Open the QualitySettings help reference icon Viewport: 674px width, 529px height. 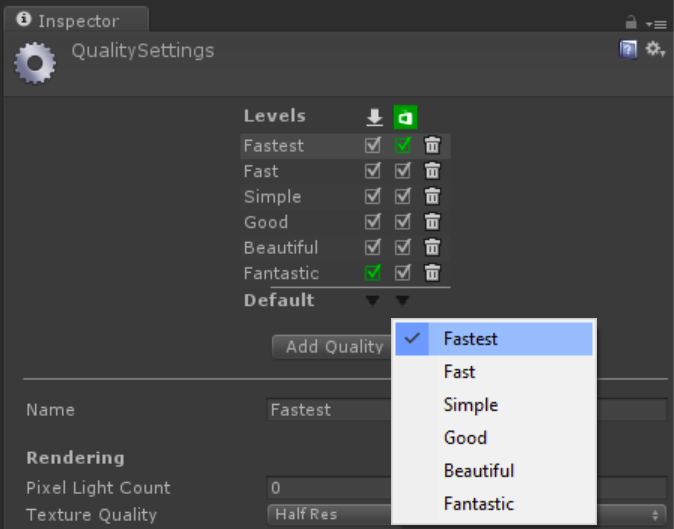pos(628,50)
